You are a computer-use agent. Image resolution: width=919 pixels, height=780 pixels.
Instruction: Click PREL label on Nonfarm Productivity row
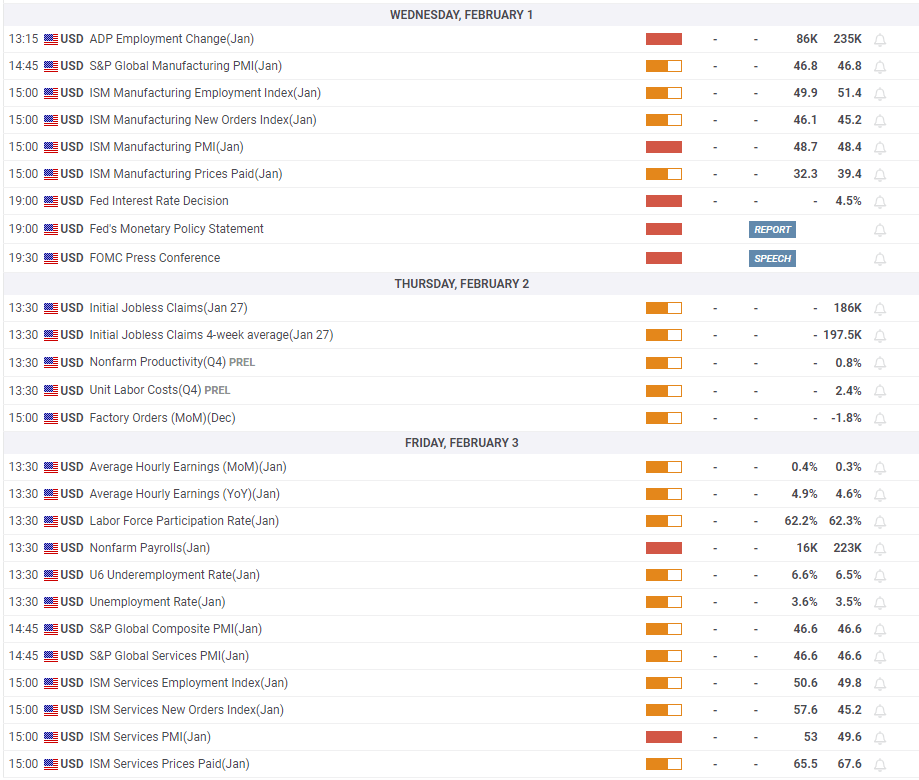241,362
